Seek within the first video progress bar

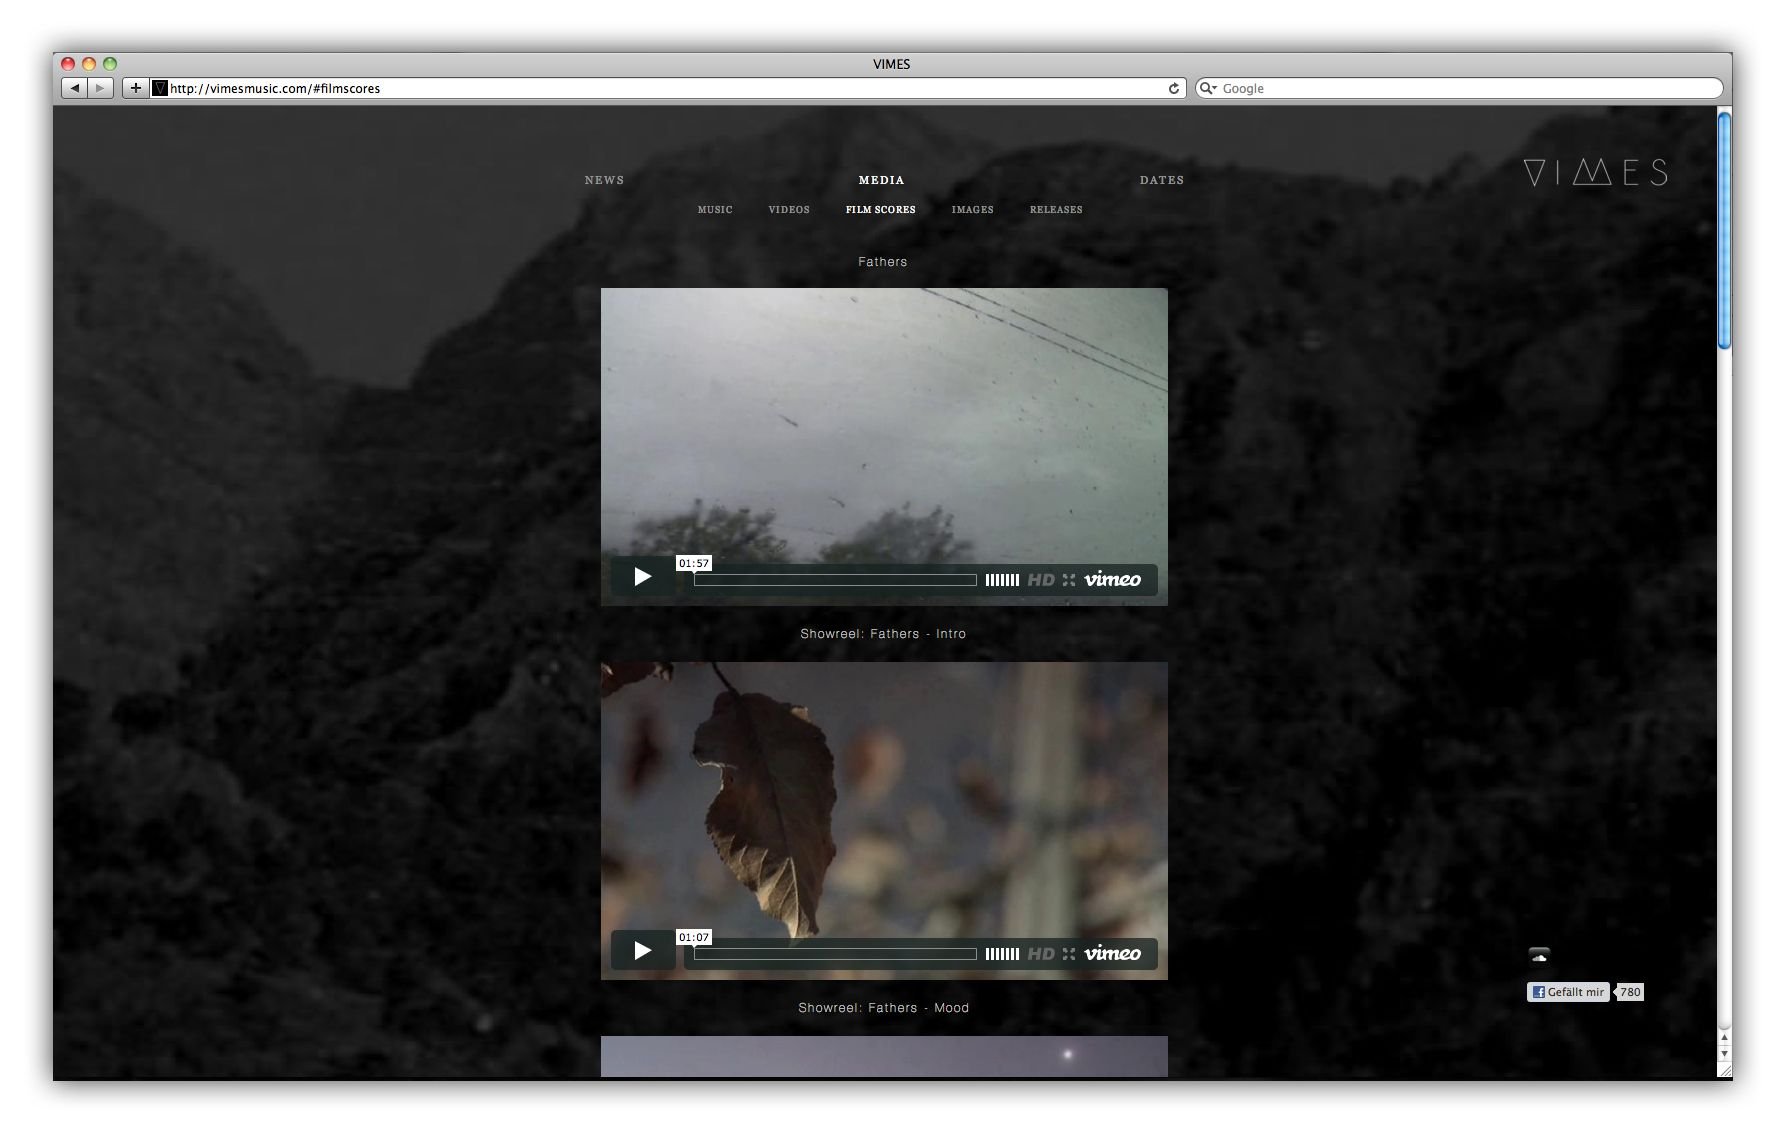coord(835,580)
